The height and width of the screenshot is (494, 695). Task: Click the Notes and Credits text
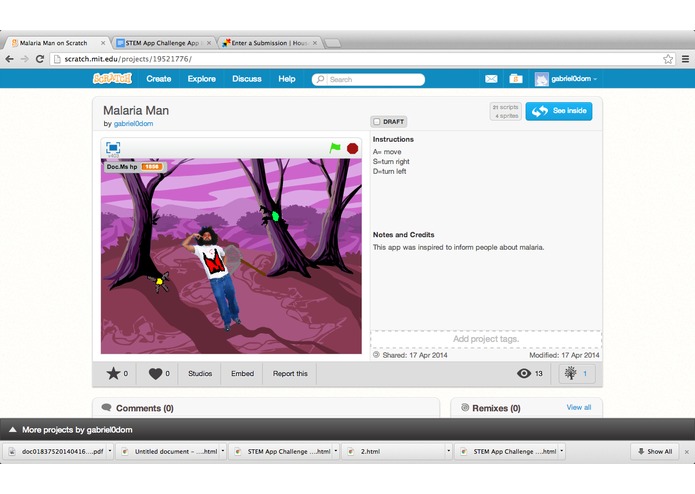458,247
